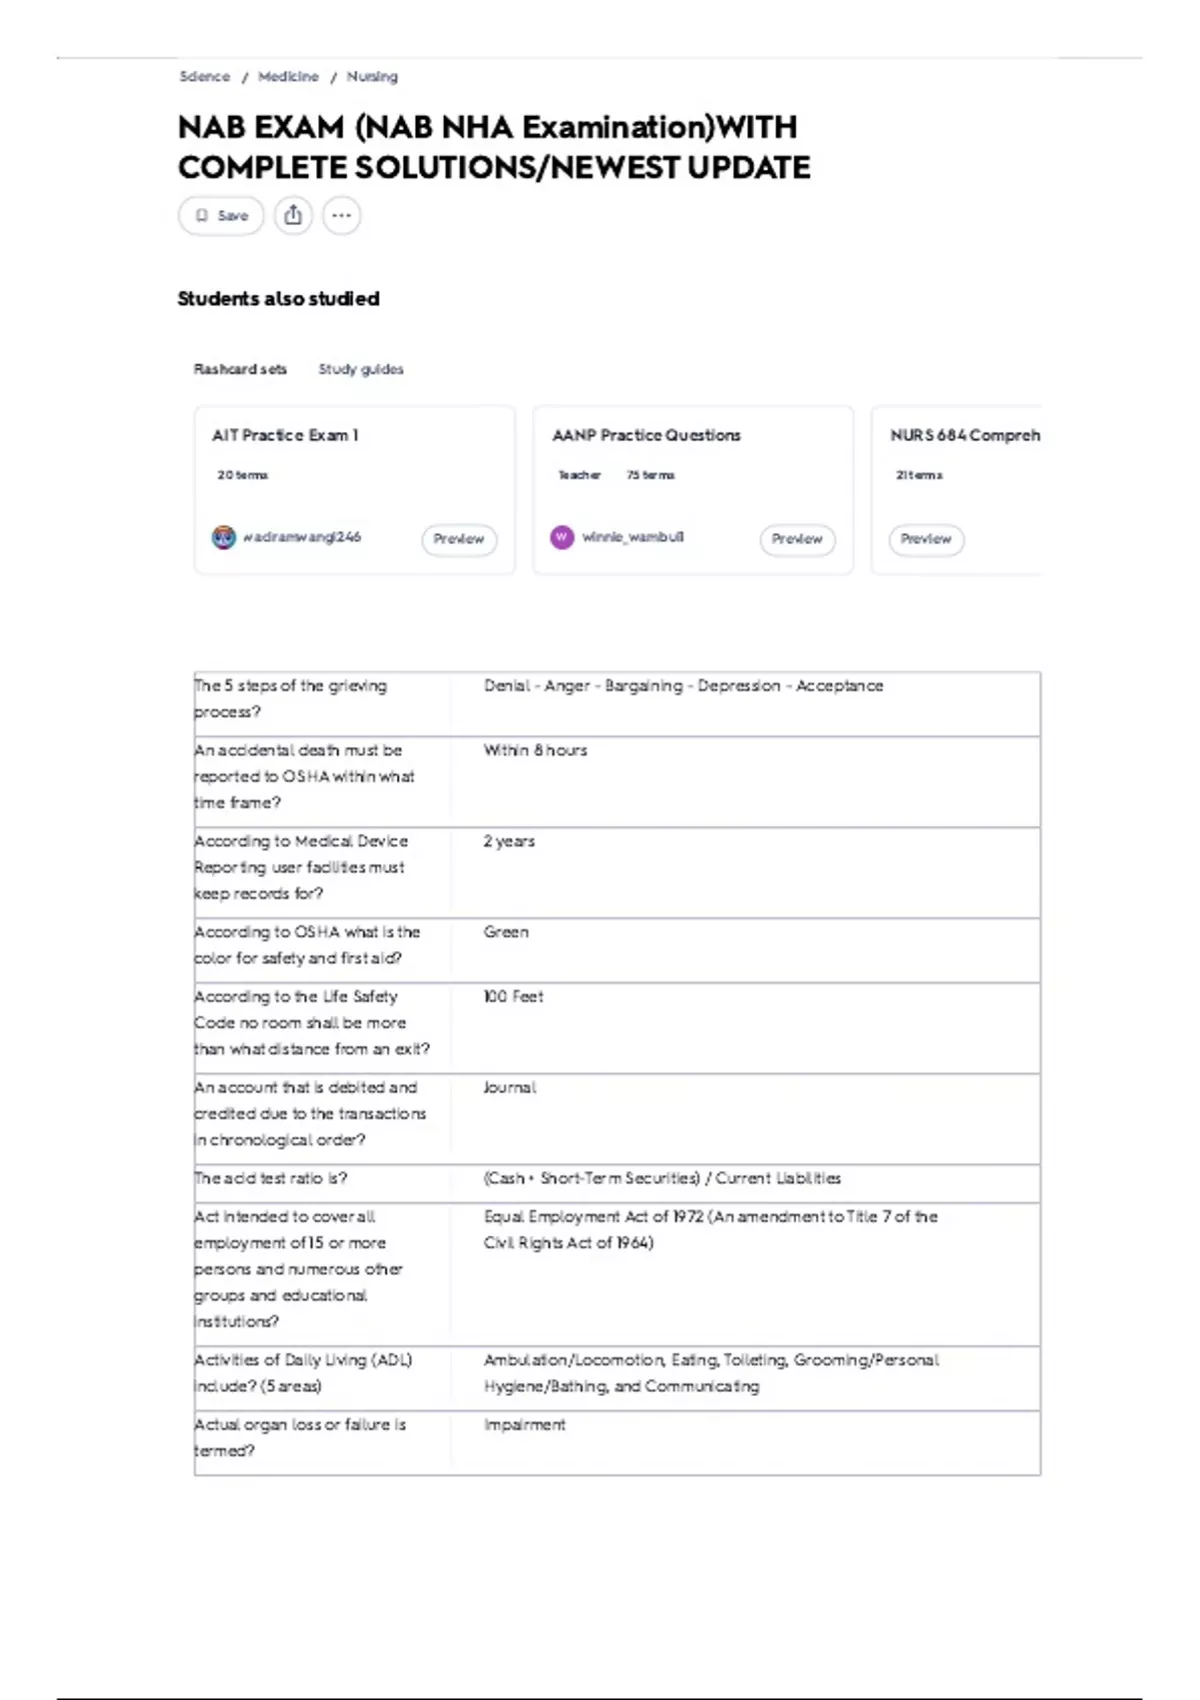Click wadranwangi246 user avatar icon
This screenshot has width=1200, height=1700.
pyautogui.click(x=223, y=537)
